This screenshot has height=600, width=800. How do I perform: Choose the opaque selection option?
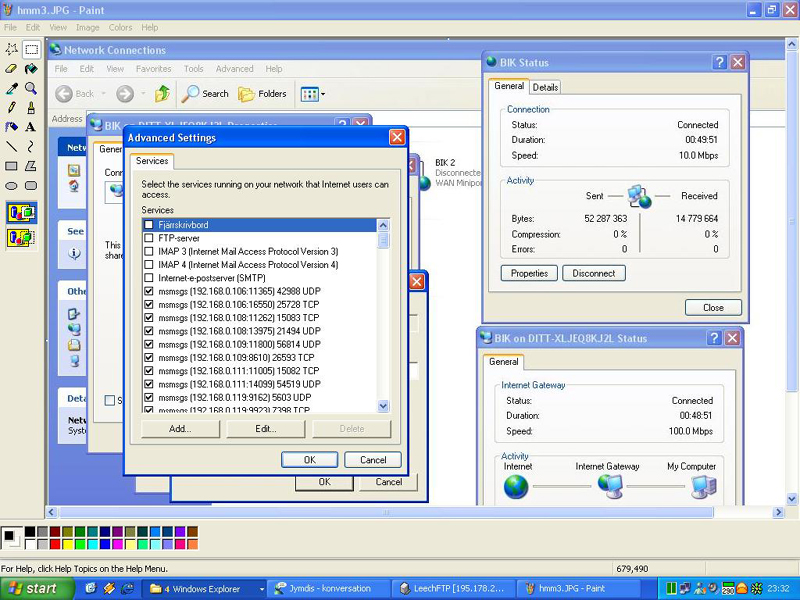pos(21,213)
